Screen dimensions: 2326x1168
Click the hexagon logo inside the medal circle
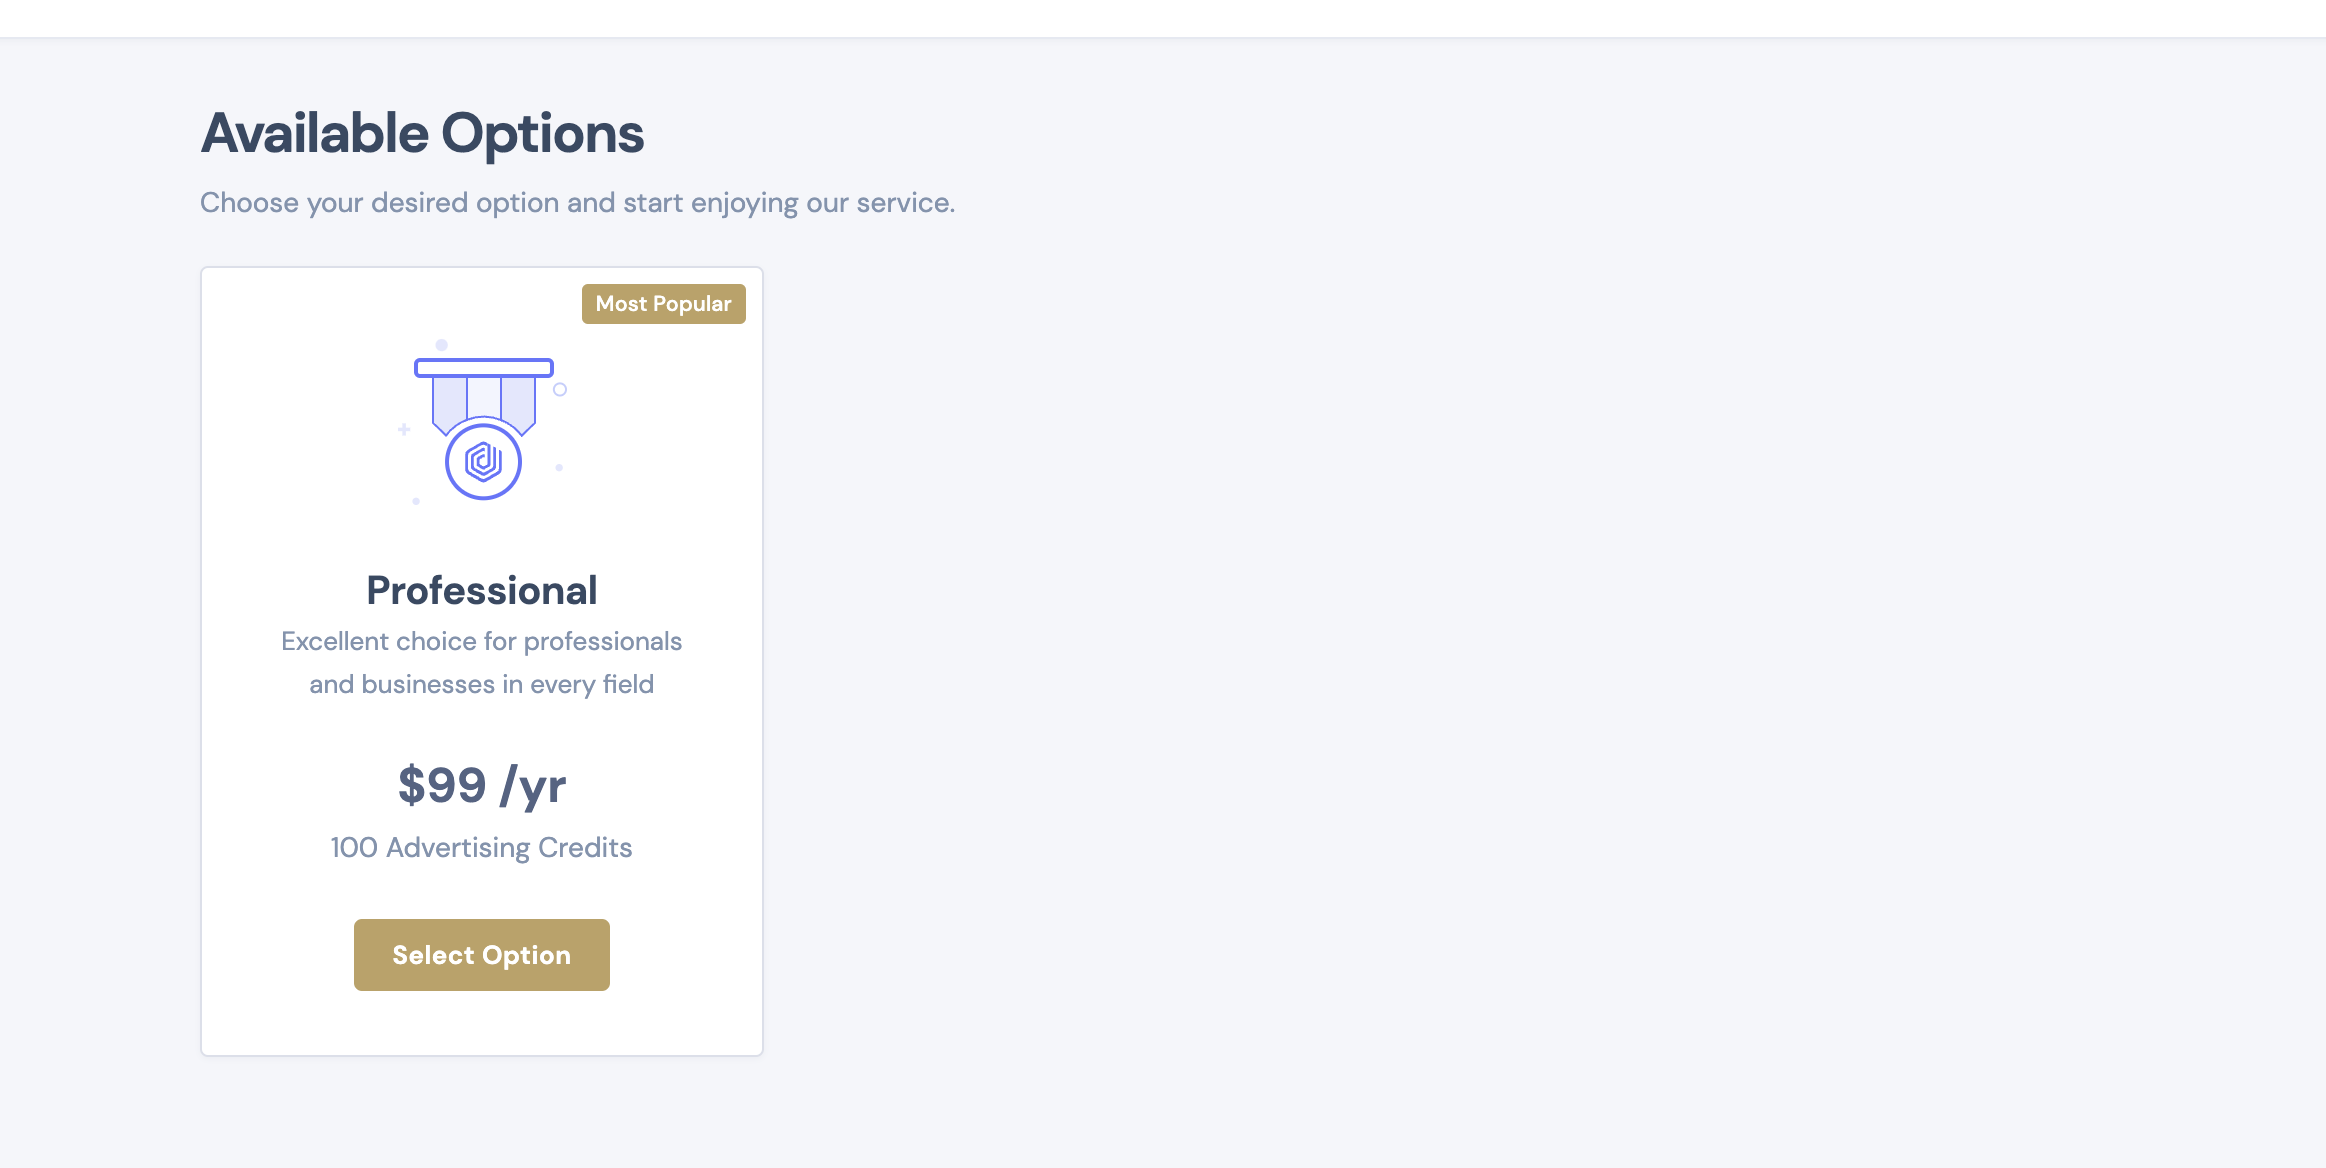coord(483,462)
